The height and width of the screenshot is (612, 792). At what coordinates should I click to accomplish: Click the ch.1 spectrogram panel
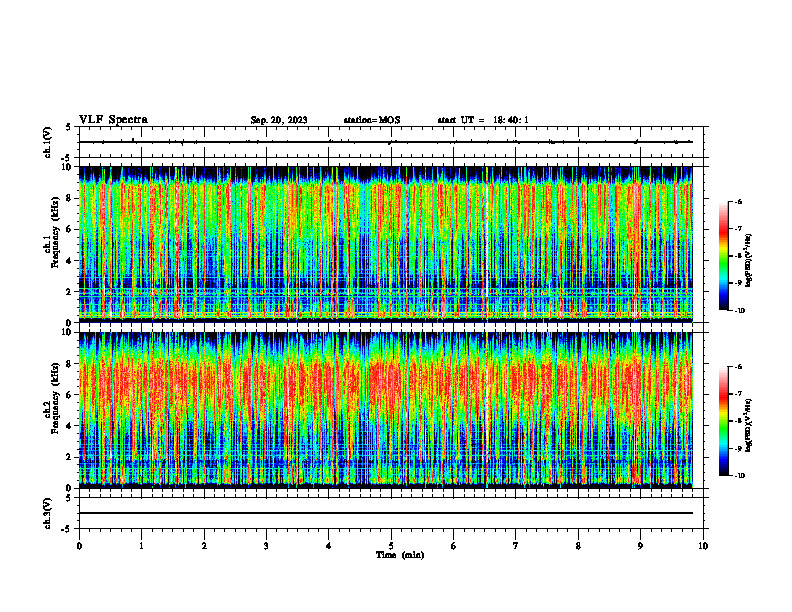tap(385, 244)
